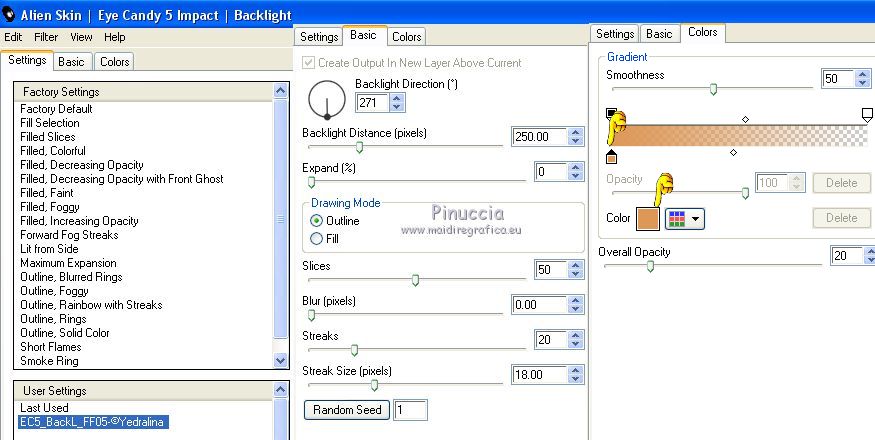The height and width of the screenshot is (440, 875).
Task: Select Last Used in User Settings
Action: click(44, 408)
